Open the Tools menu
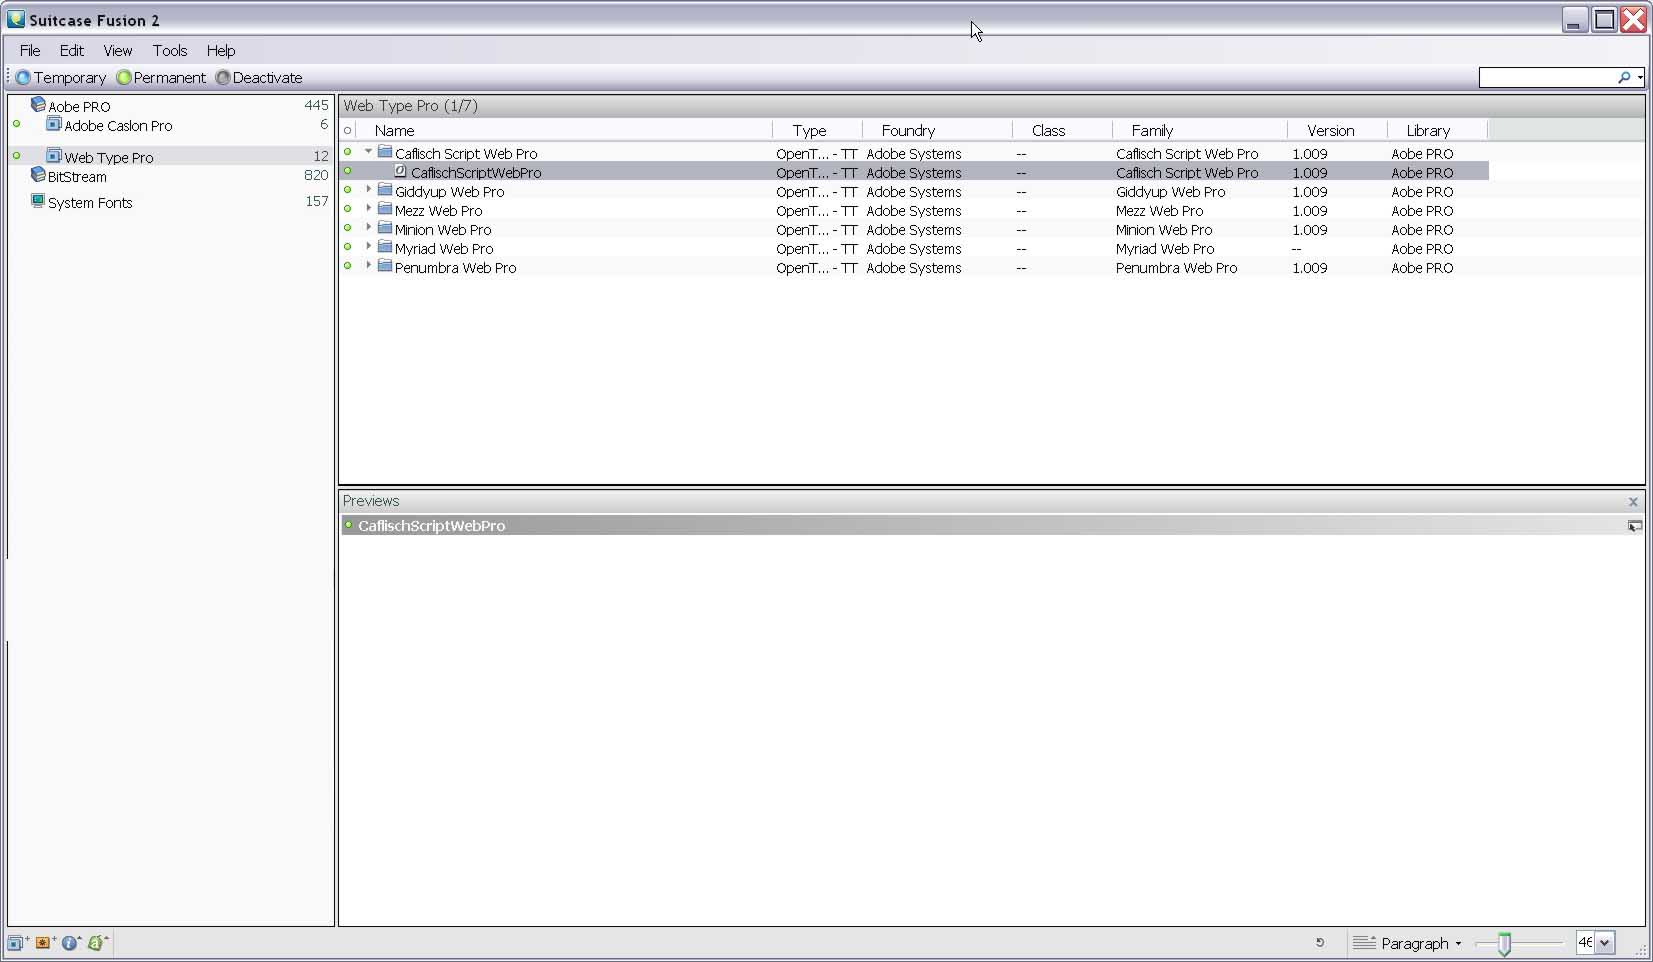The image size is (1653, 962). click(169, 50)
